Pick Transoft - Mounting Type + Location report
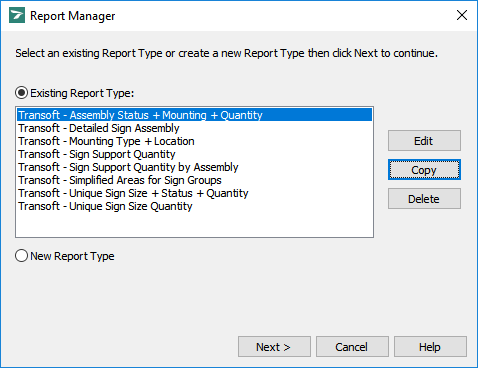478x368 pixels. pos(194,141)
